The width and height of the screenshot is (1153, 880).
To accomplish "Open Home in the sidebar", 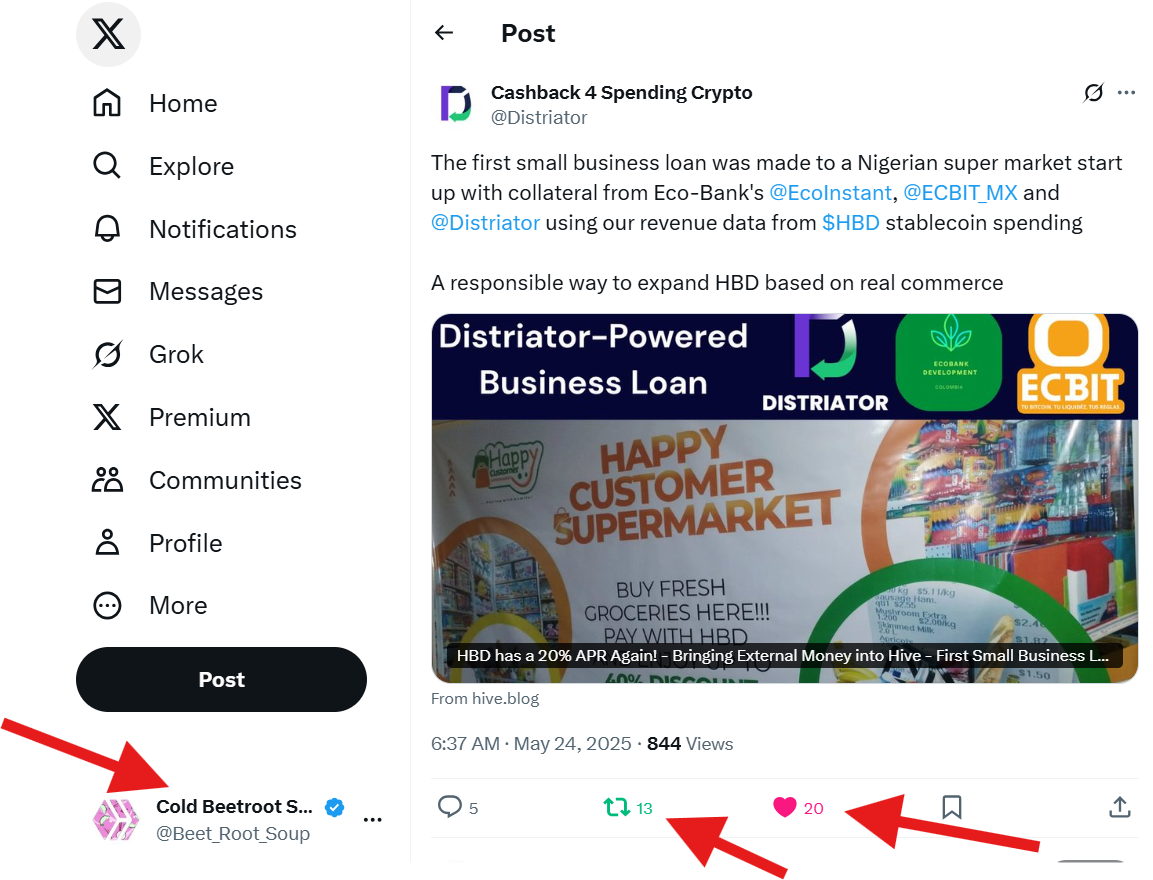I will click(x=155, y=103).
